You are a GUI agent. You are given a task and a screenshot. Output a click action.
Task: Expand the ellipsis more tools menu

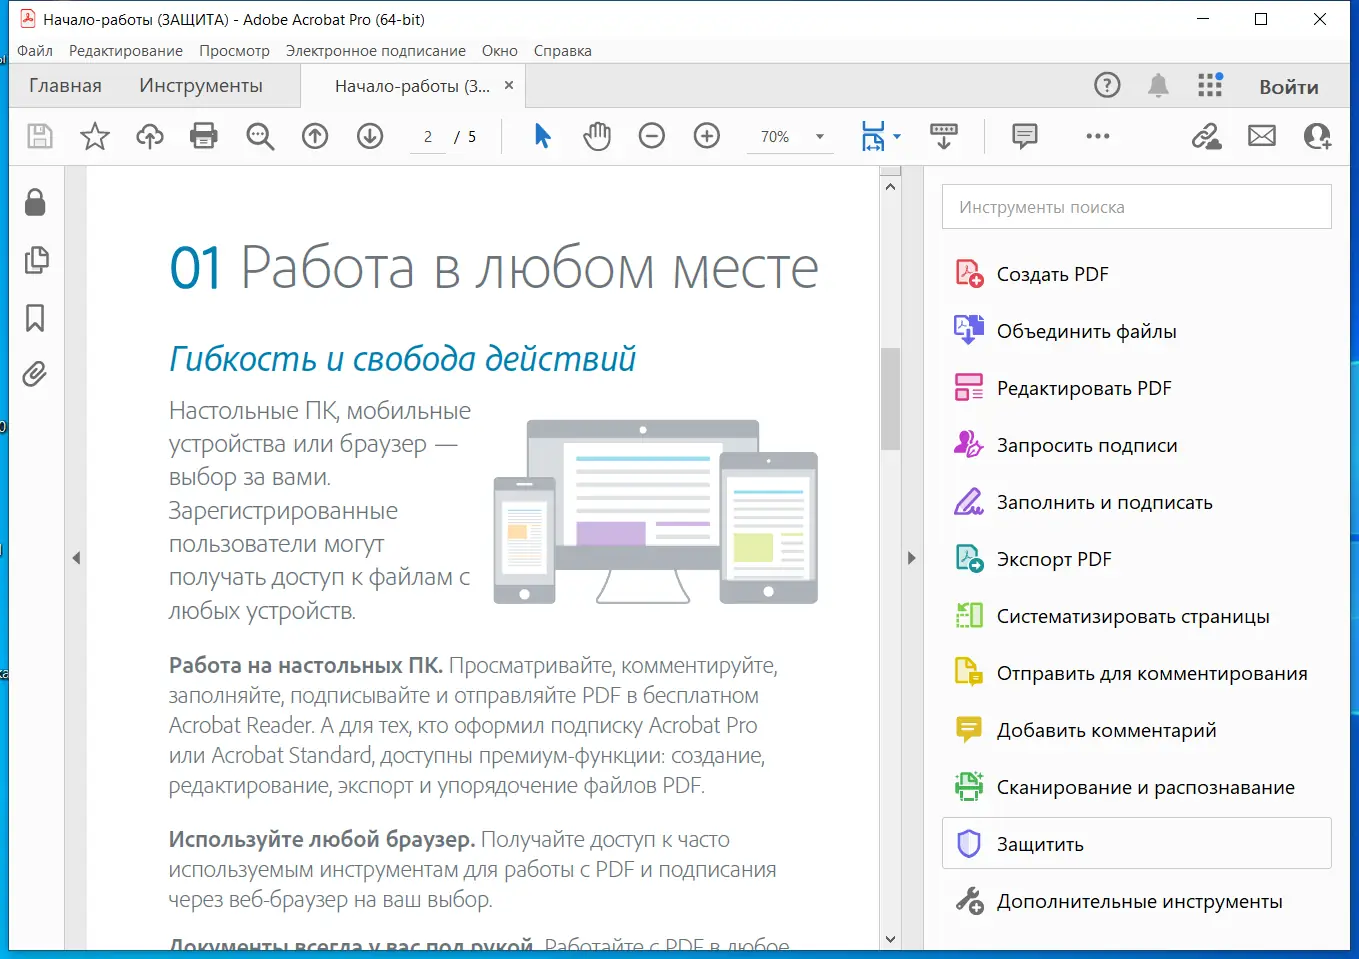pos(1097,136)
